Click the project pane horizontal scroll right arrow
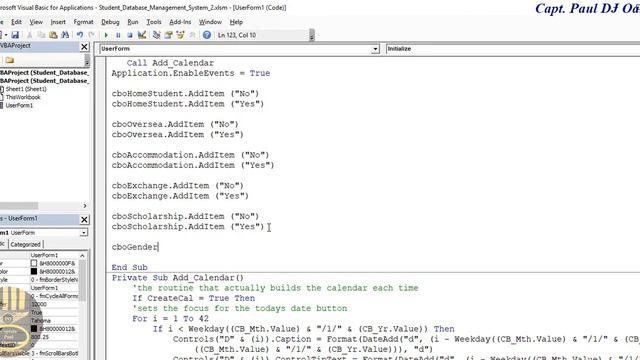This screenshot has width=640, height=360. tap(85, 206)
